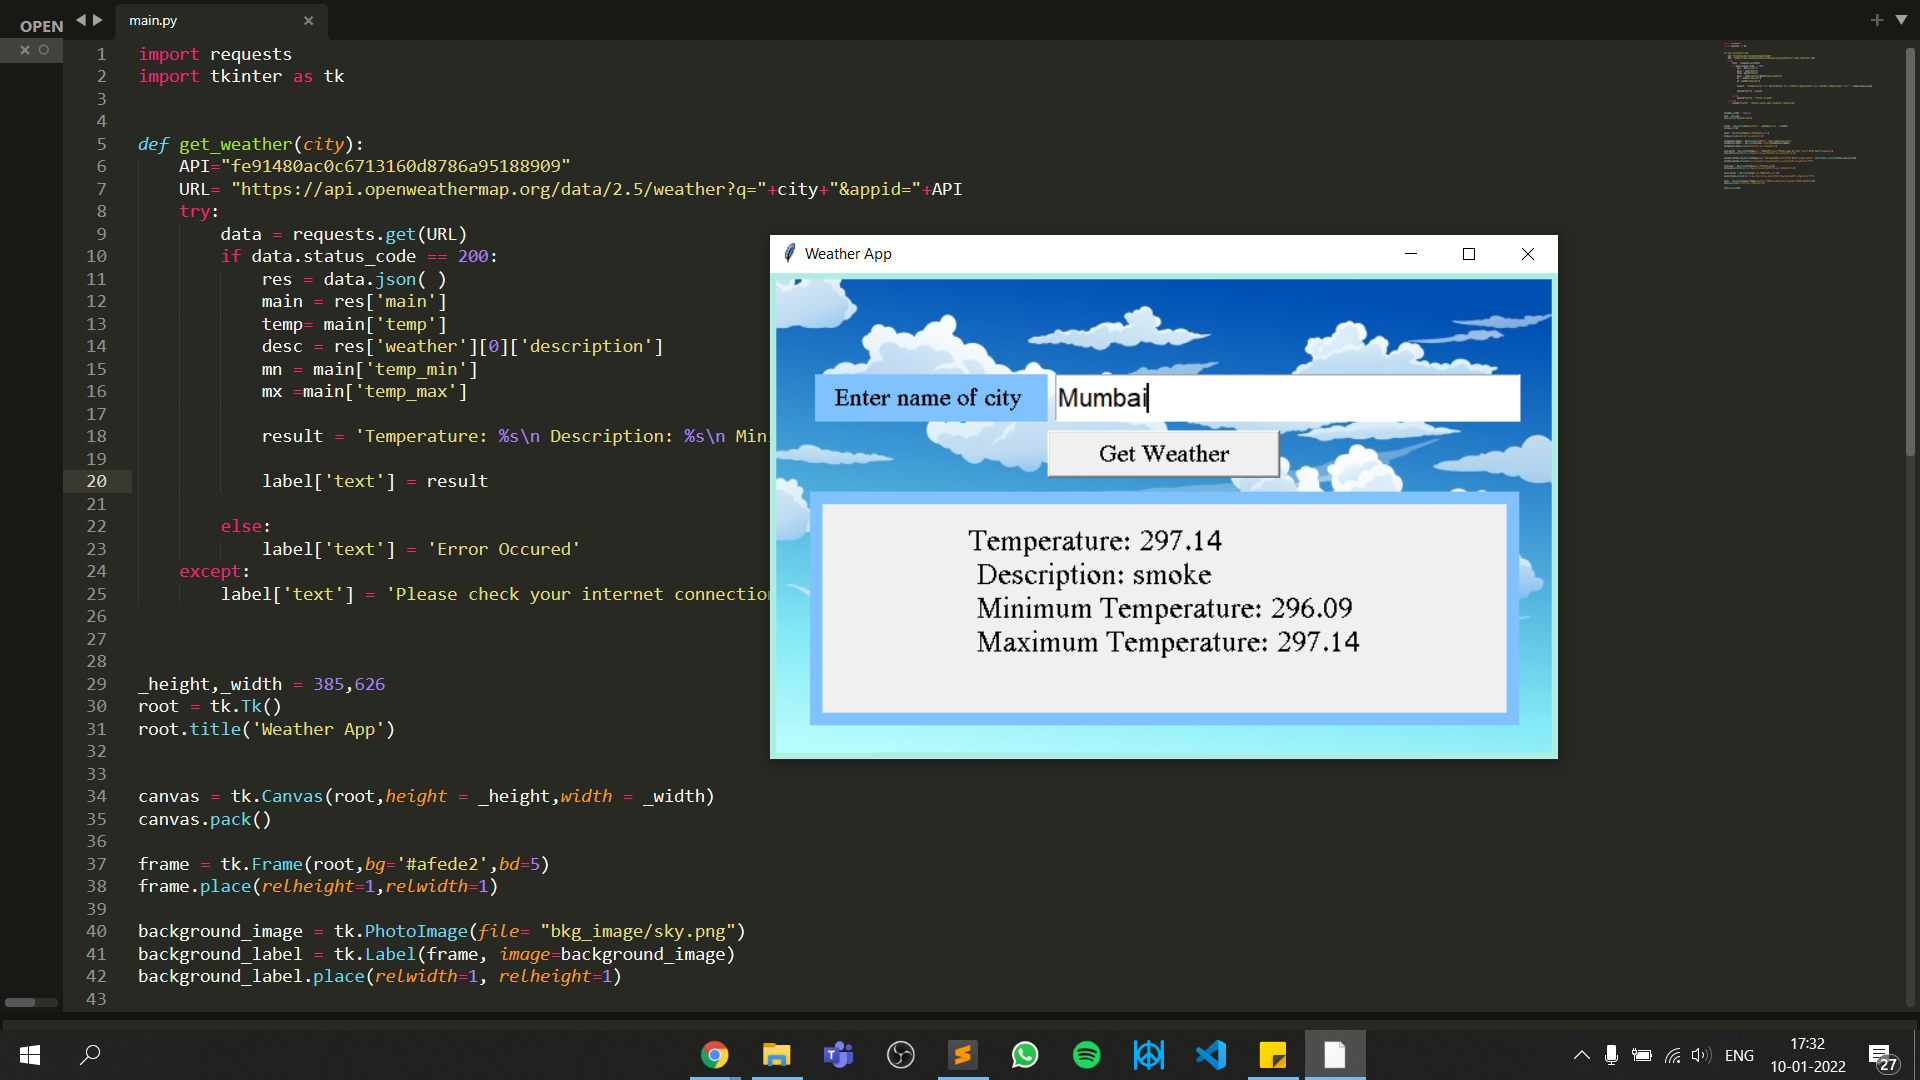
Task: Go to the previous tab with the left arrow
Action: point(81,20)
